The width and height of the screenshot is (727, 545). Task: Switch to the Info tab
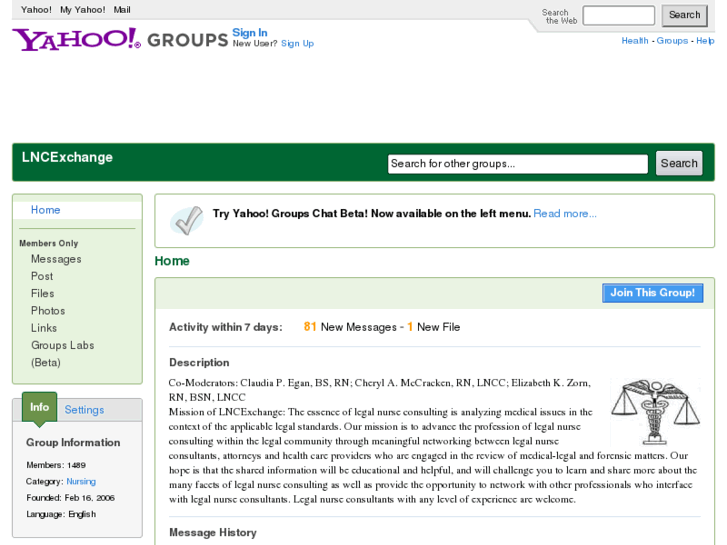point(39,407)
